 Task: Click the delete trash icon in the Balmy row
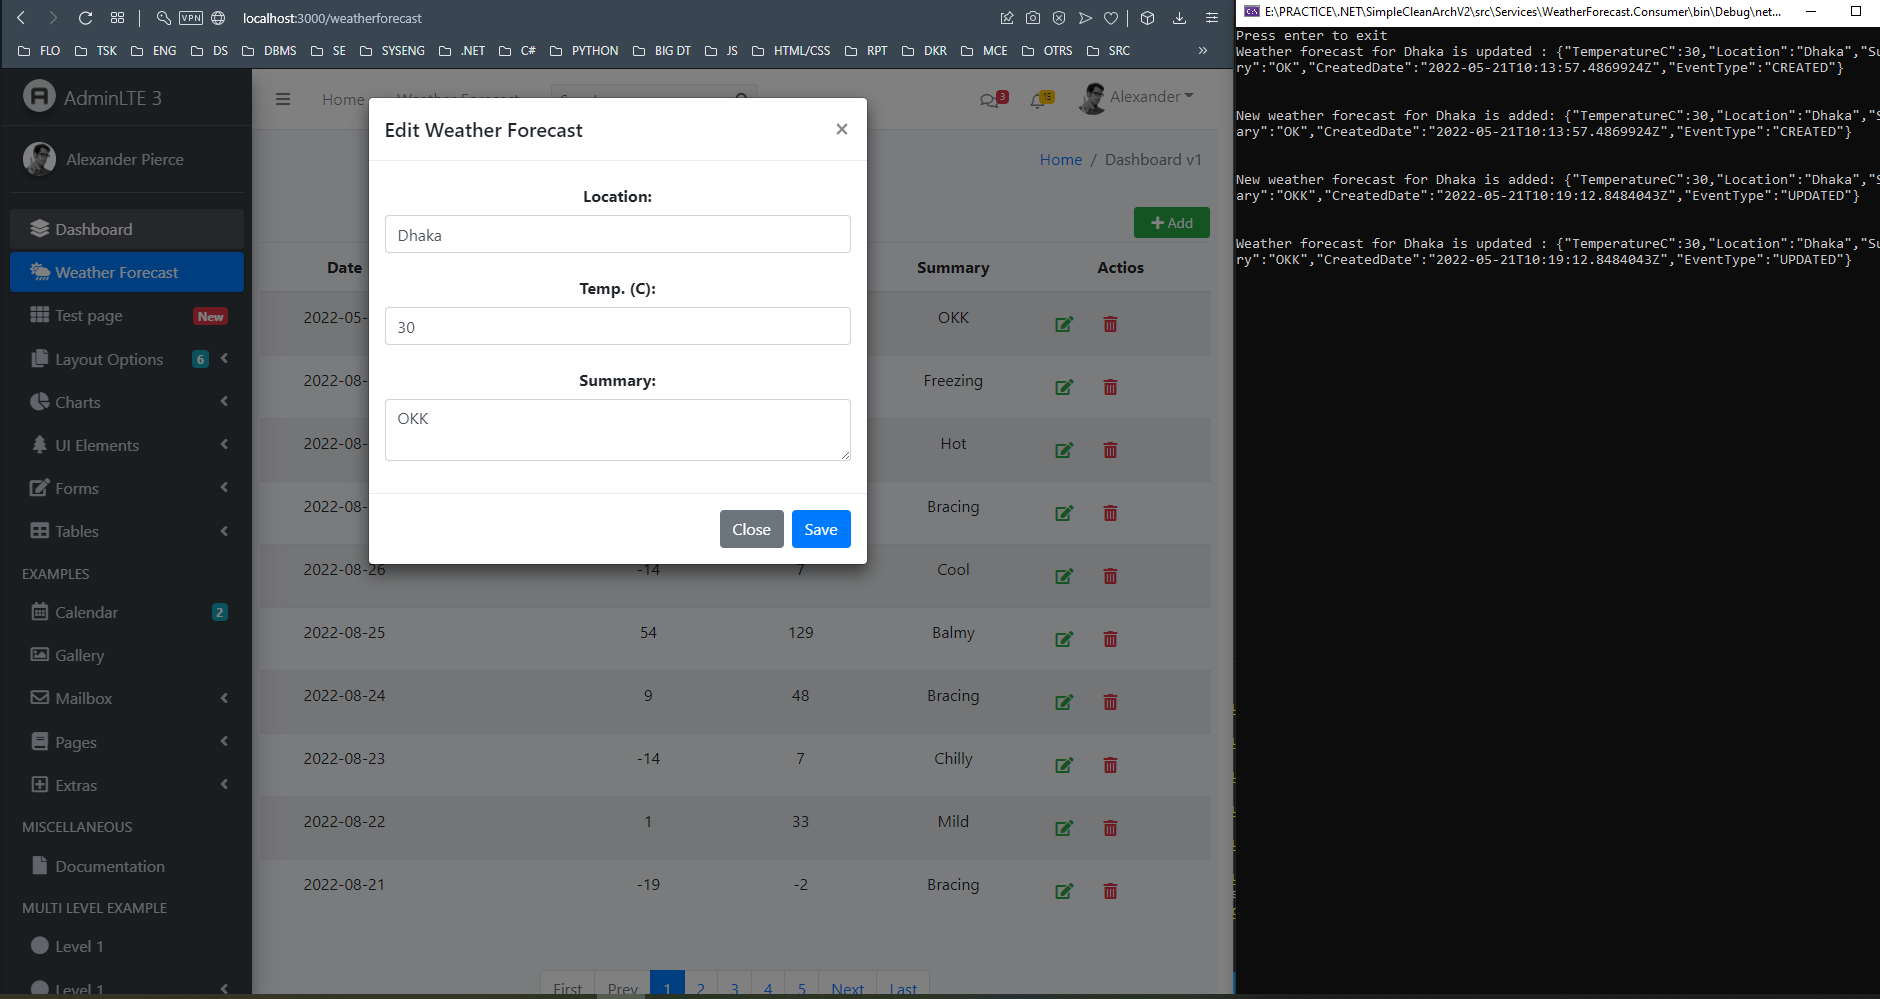[x=1110, y=639]
